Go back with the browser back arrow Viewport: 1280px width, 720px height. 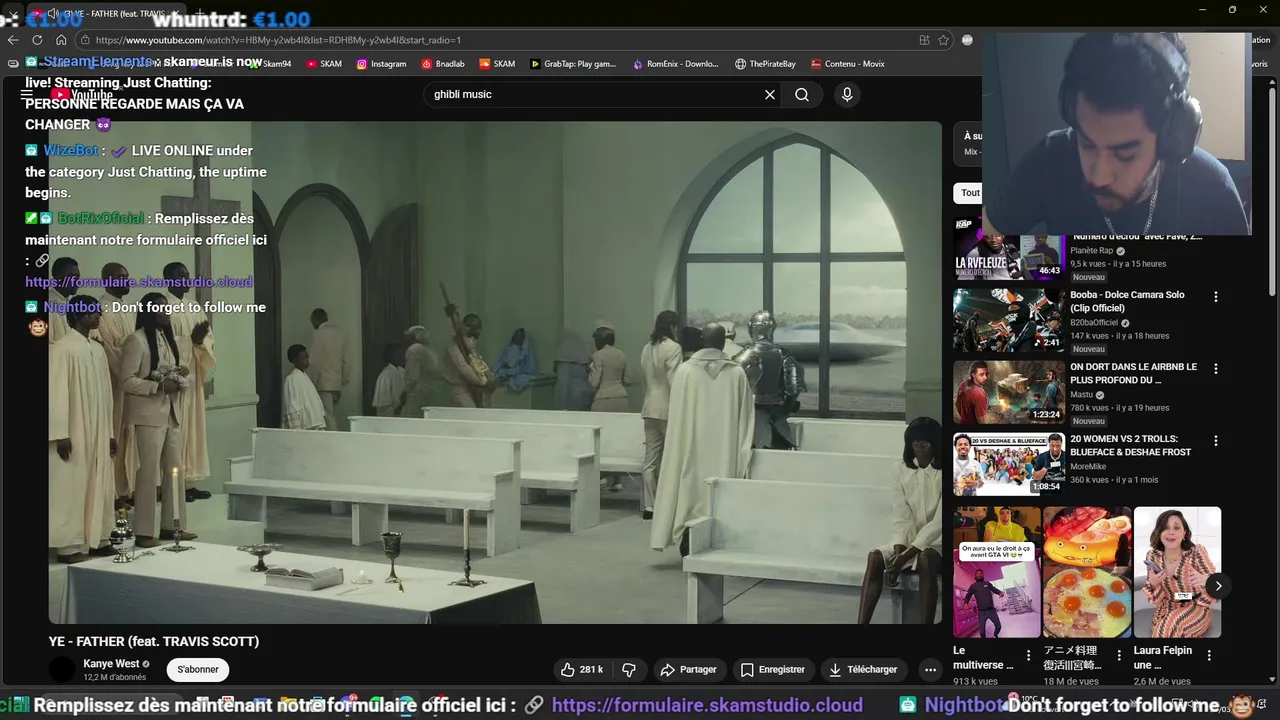point(13,40)
